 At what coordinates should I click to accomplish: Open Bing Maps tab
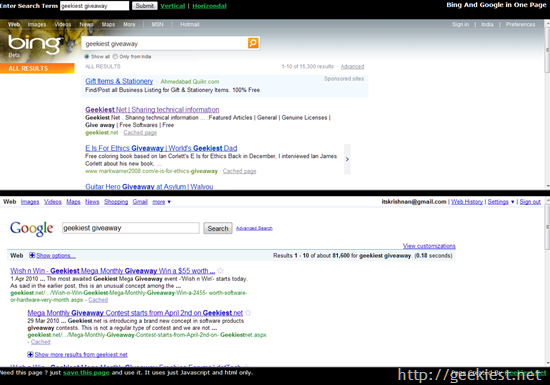(108, 24)
